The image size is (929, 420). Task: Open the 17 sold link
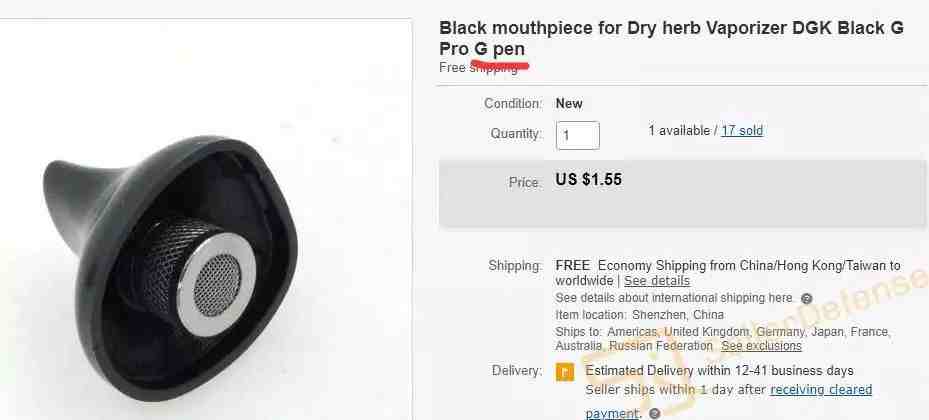pyautogui.click(x=742, y=130)
